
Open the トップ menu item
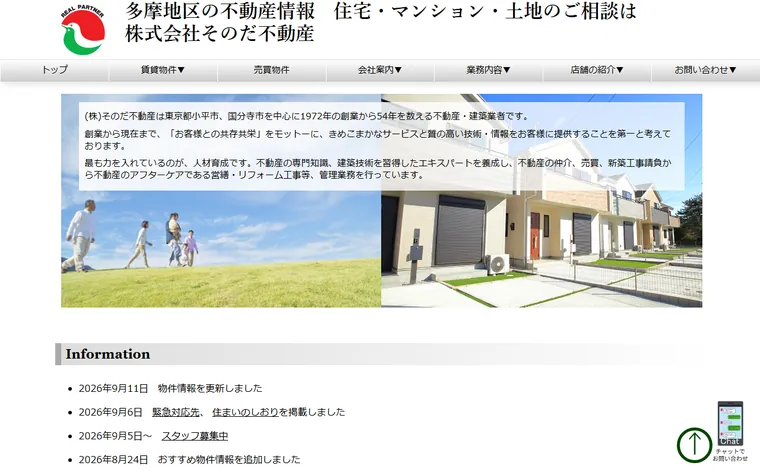click(54, 70)
